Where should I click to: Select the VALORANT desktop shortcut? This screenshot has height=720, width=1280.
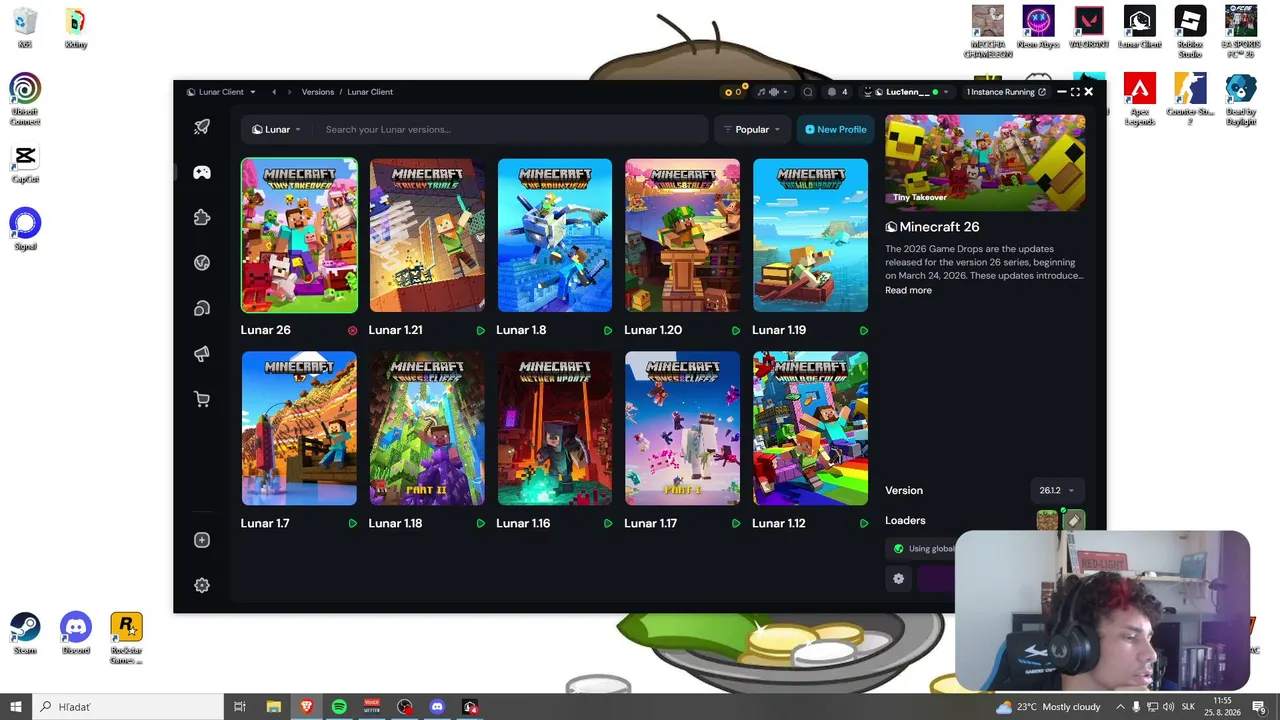click(1087, 27)
